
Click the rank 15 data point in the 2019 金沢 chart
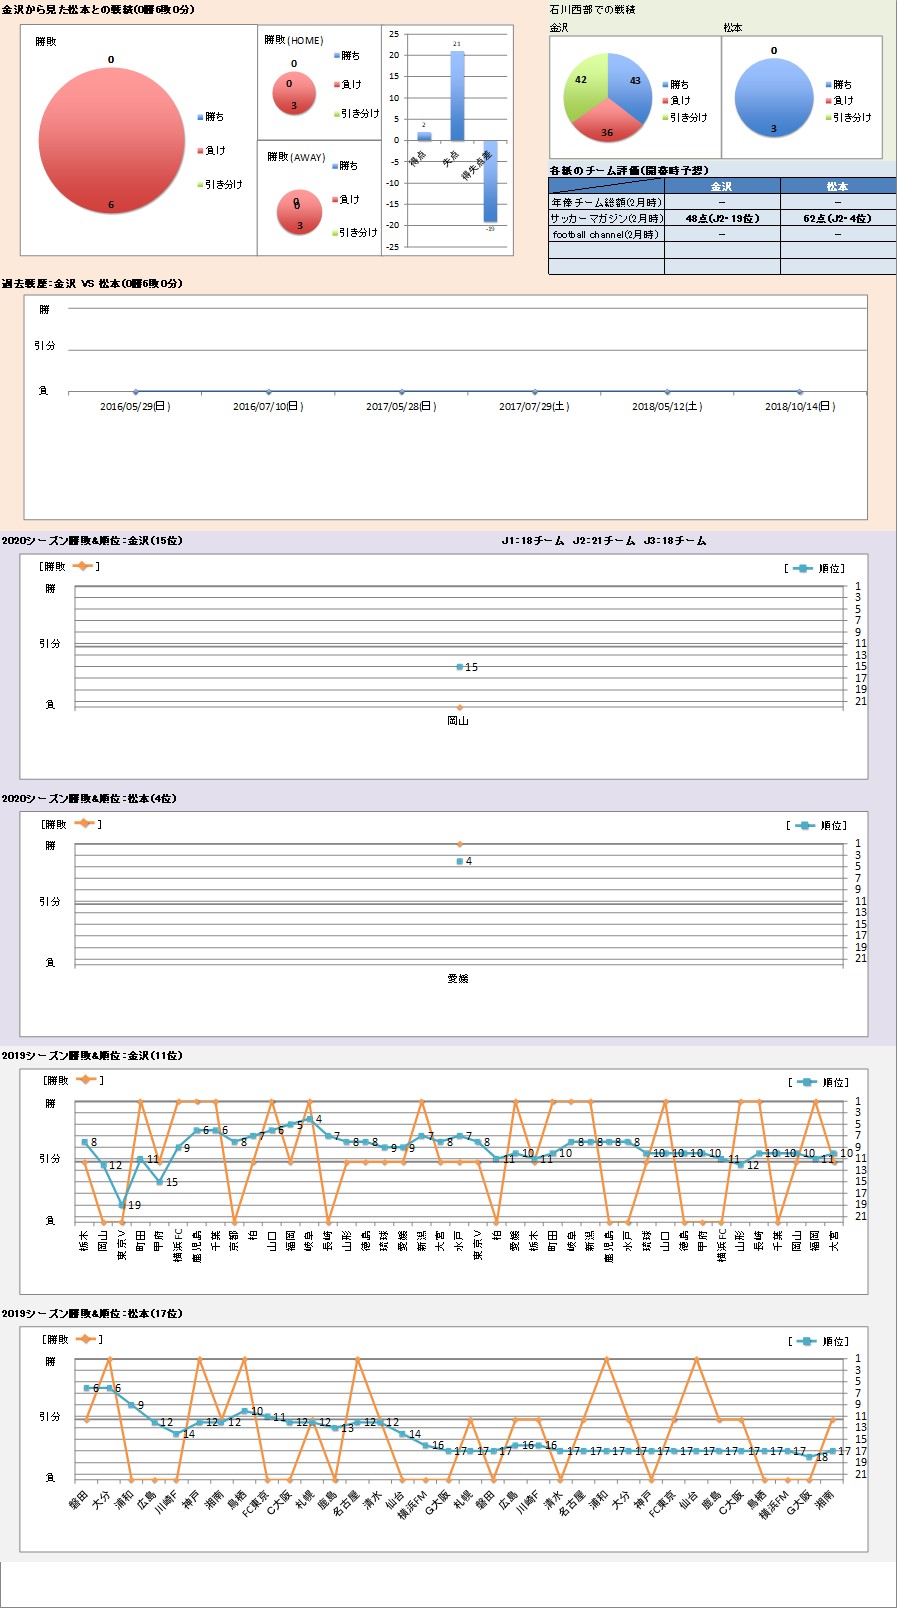159,1182
